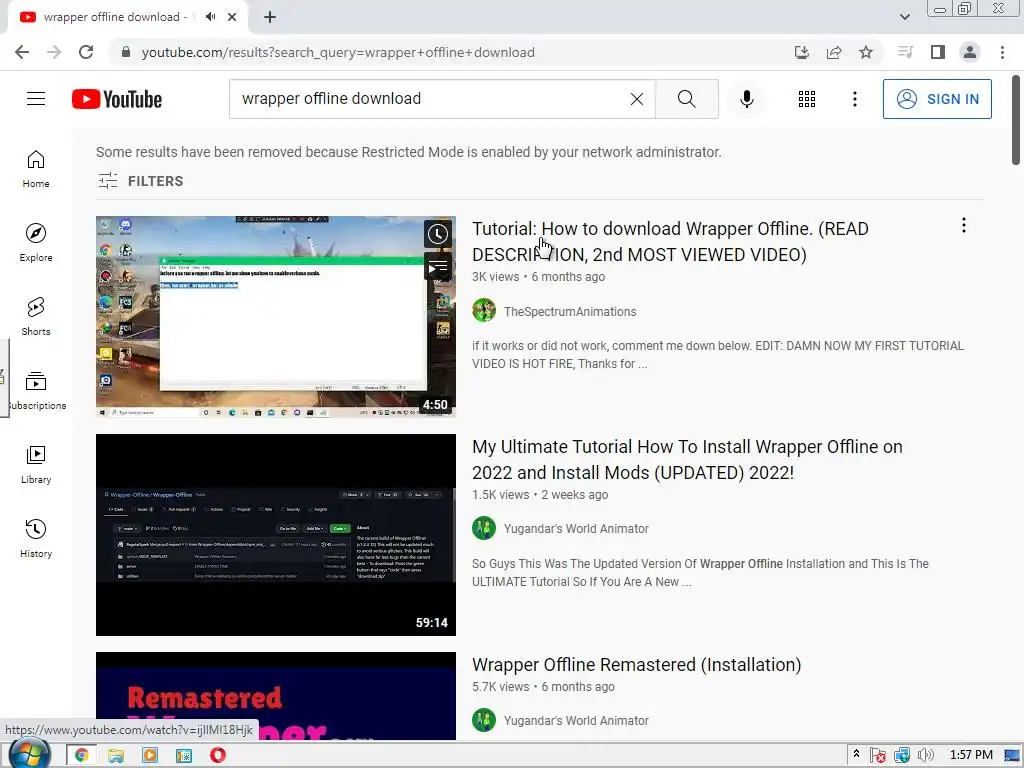
Task: Visit TheSpectrumAnimations channel name
Action: (569, 312)
